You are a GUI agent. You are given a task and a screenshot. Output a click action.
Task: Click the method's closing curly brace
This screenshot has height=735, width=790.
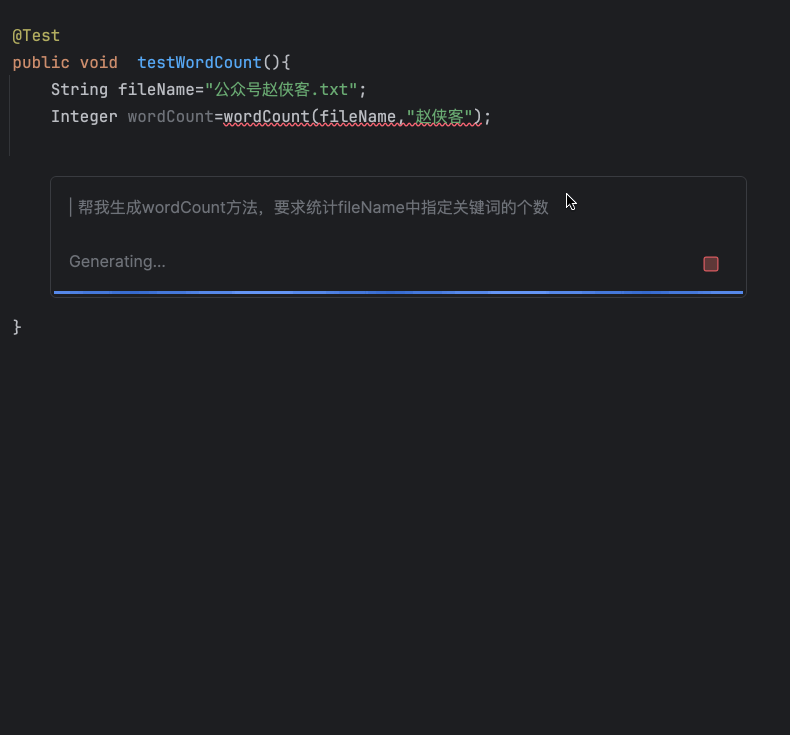pyautogui.click(x=17, y=327)
